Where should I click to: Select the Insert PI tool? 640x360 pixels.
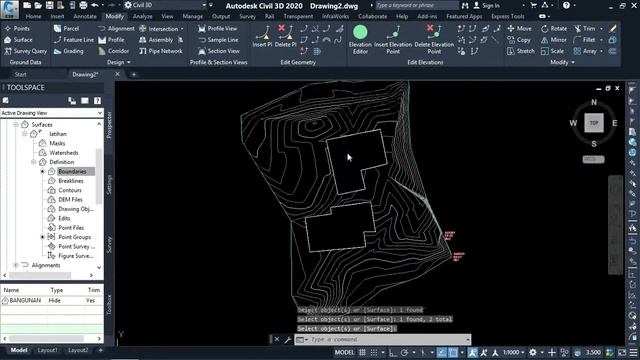click(x=262, y=36)
